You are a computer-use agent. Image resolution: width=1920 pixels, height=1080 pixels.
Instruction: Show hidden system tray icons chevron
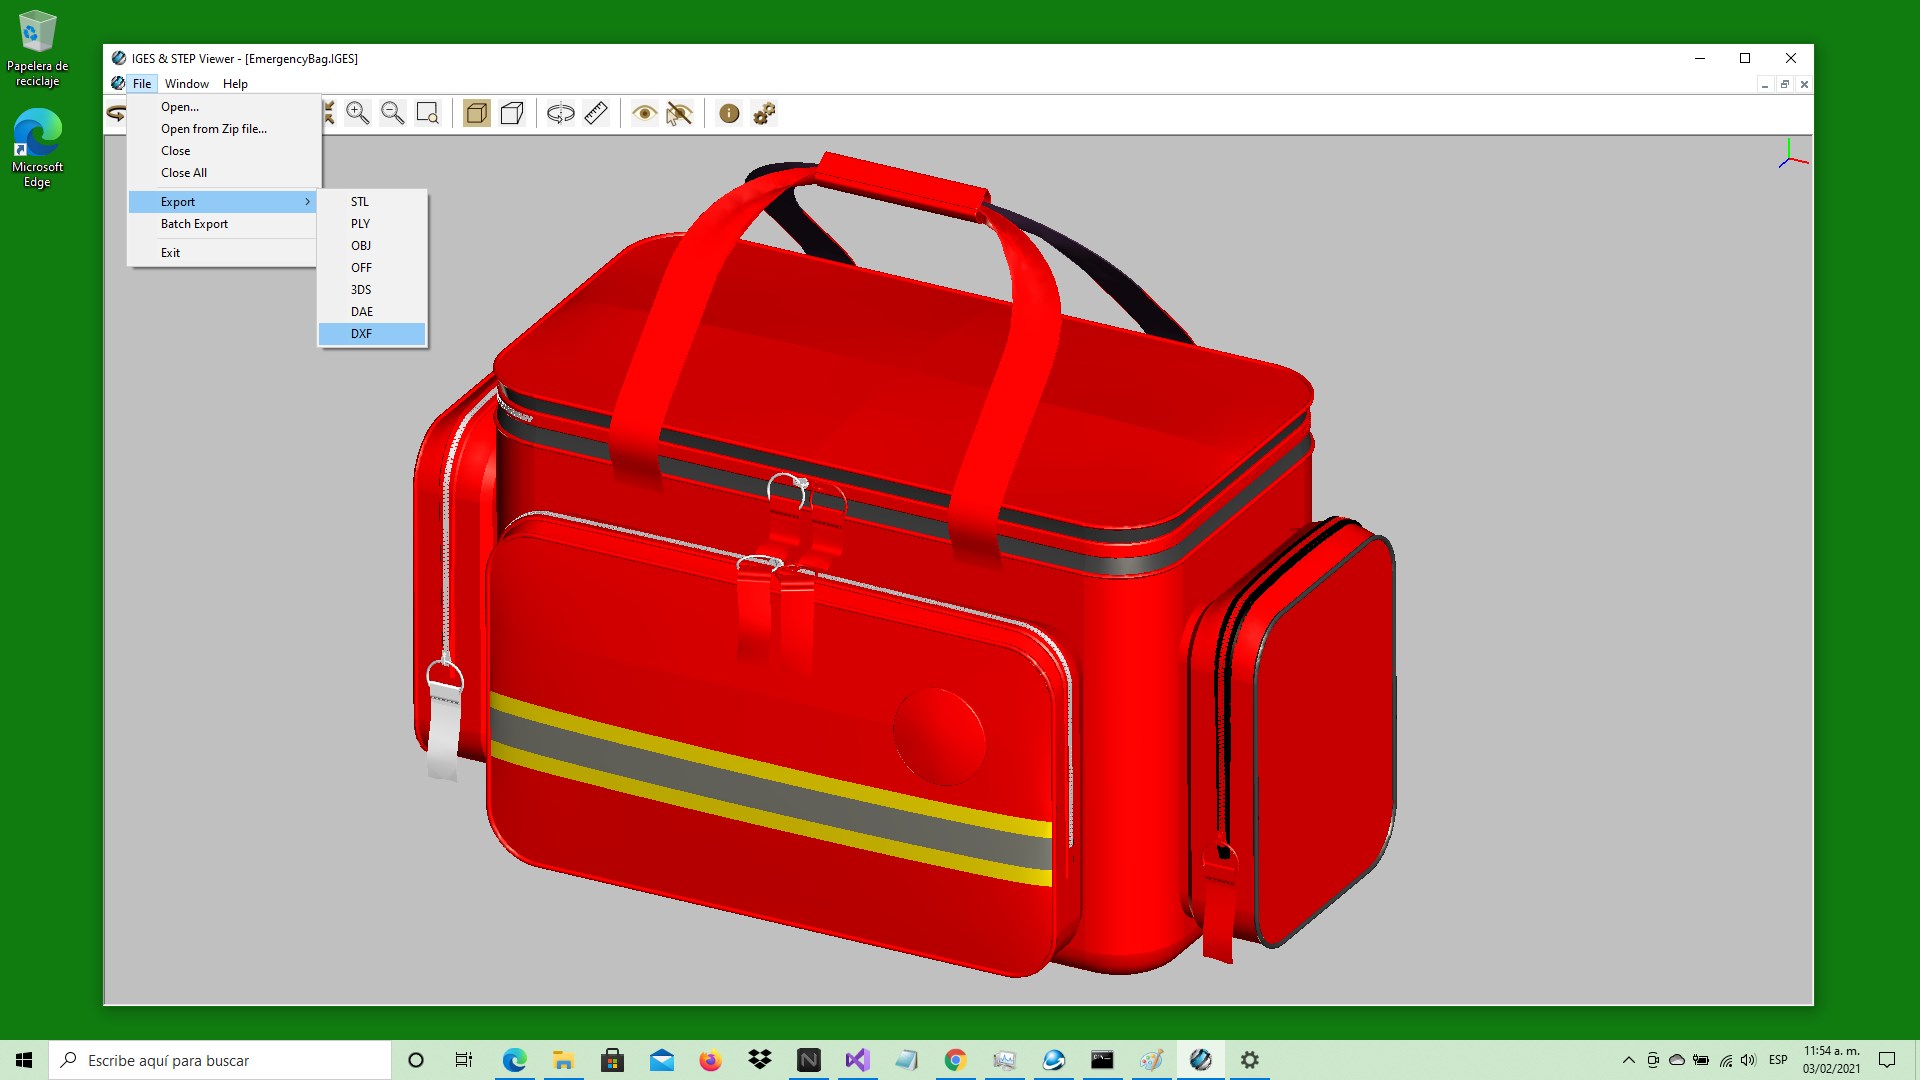click(1628, 1060)
